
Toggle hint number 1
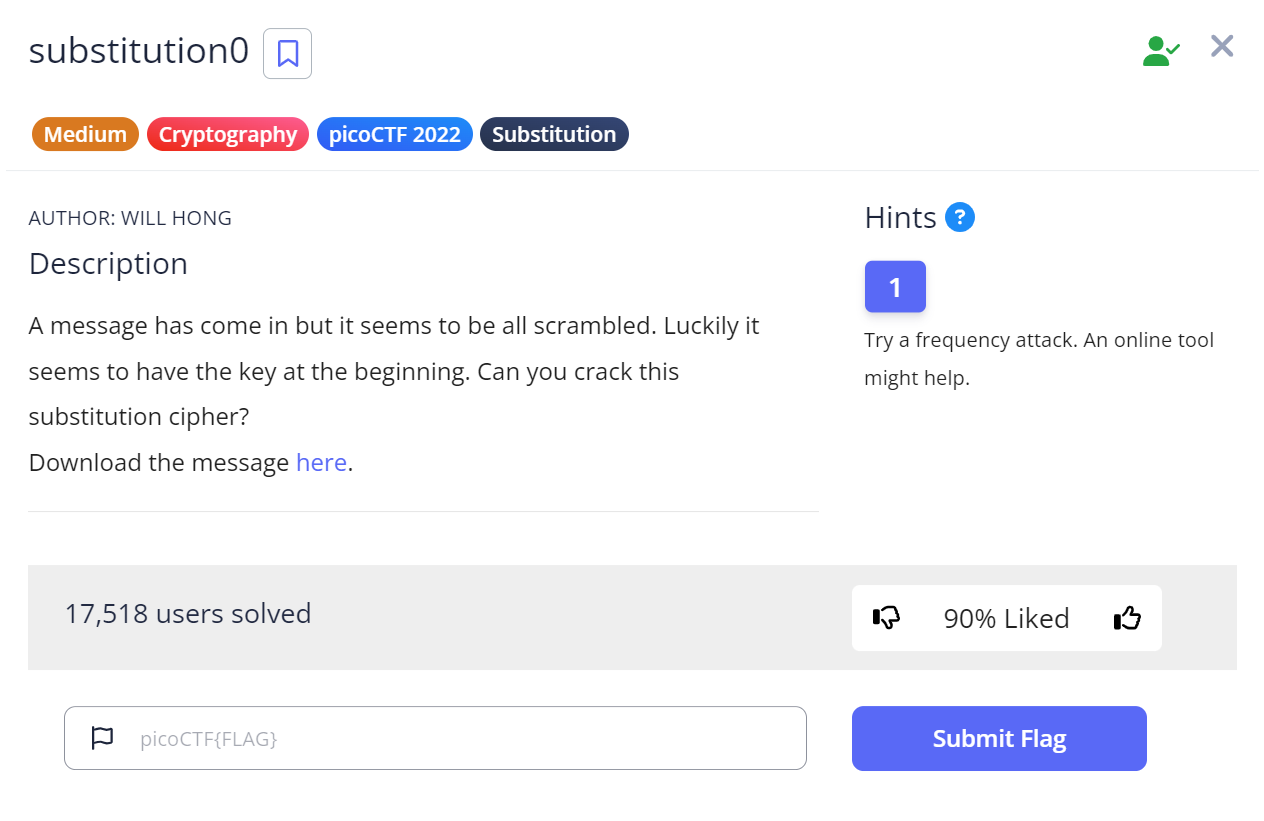tap(895, 287)
